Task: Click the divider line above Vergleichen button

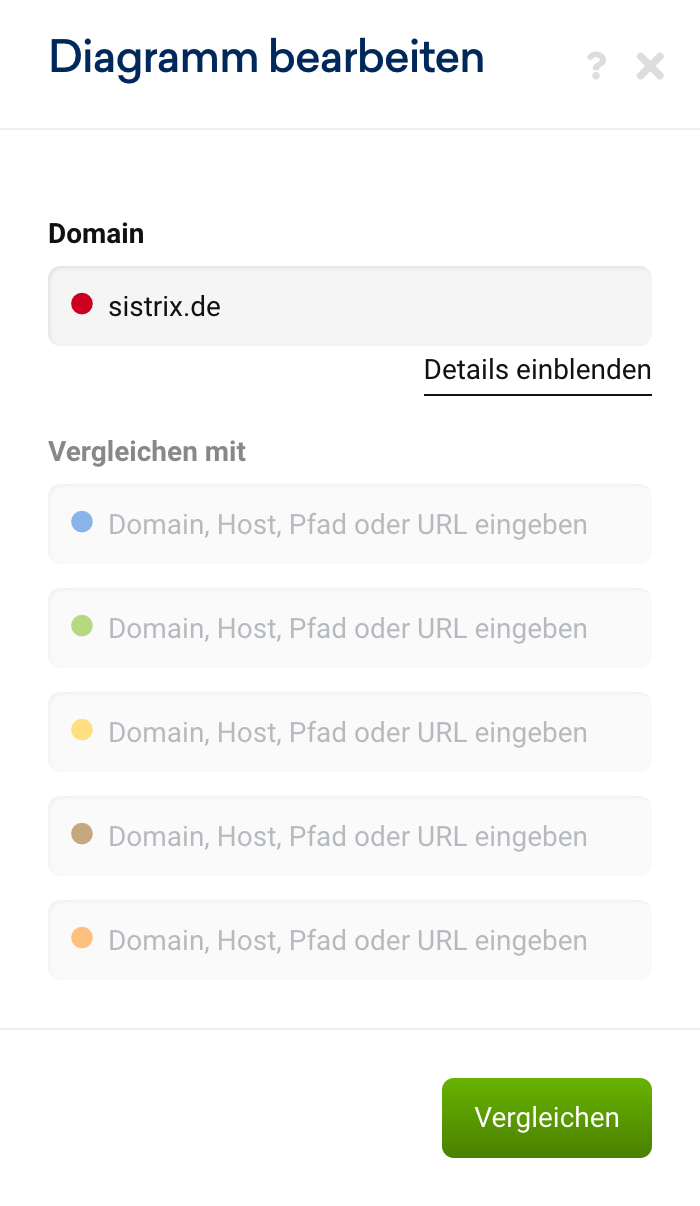Action: pyautogui.click(x=350, y=1029)
